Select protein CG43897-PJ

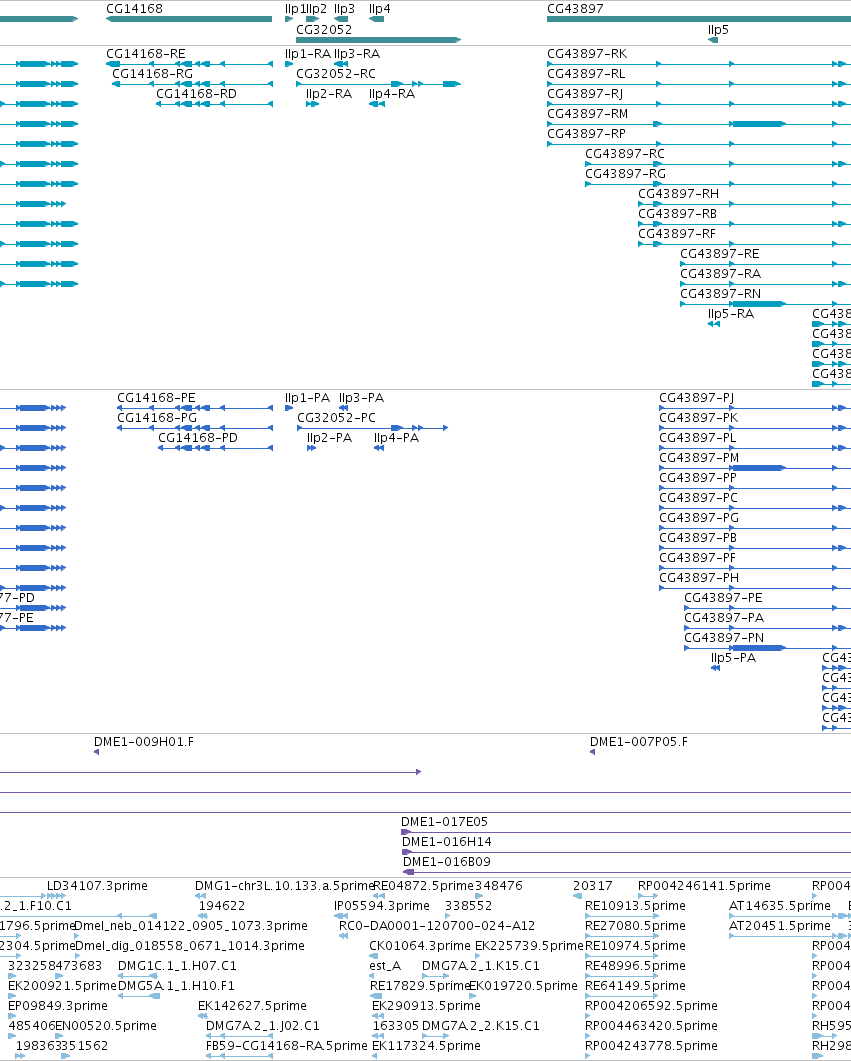coord(697,397)
